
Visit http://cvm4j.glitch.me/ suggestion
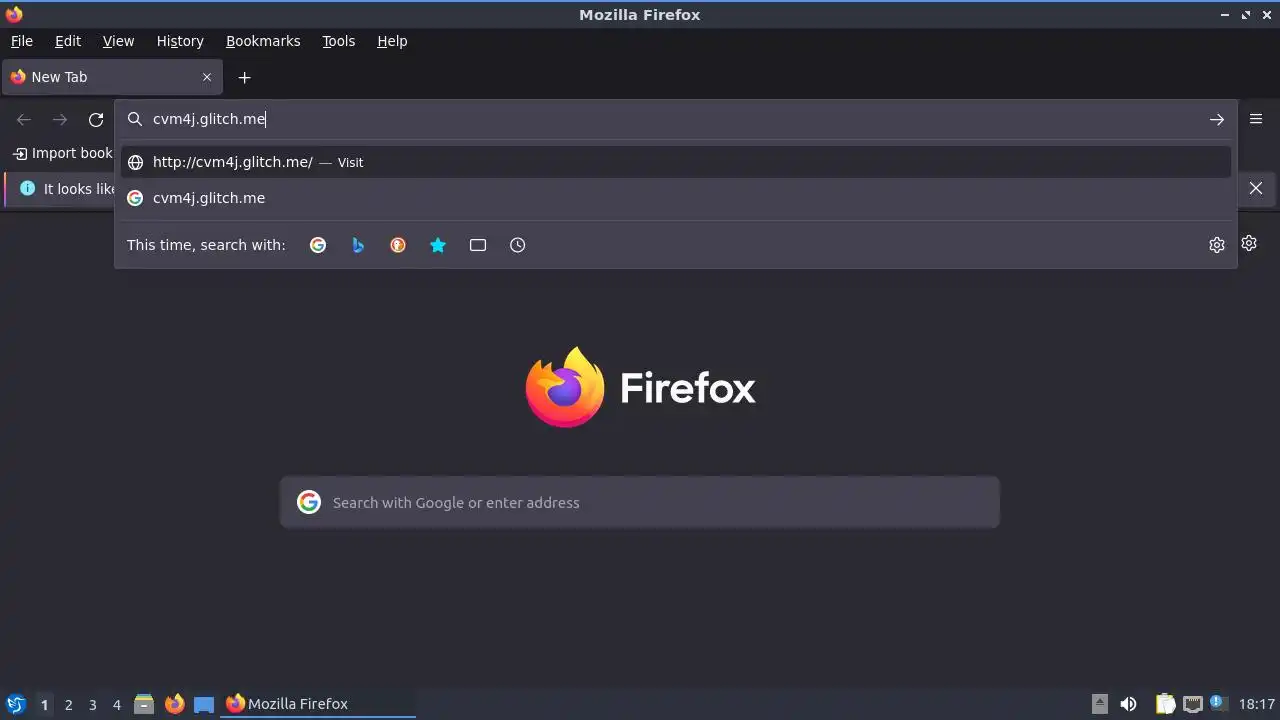click(676, 162)
